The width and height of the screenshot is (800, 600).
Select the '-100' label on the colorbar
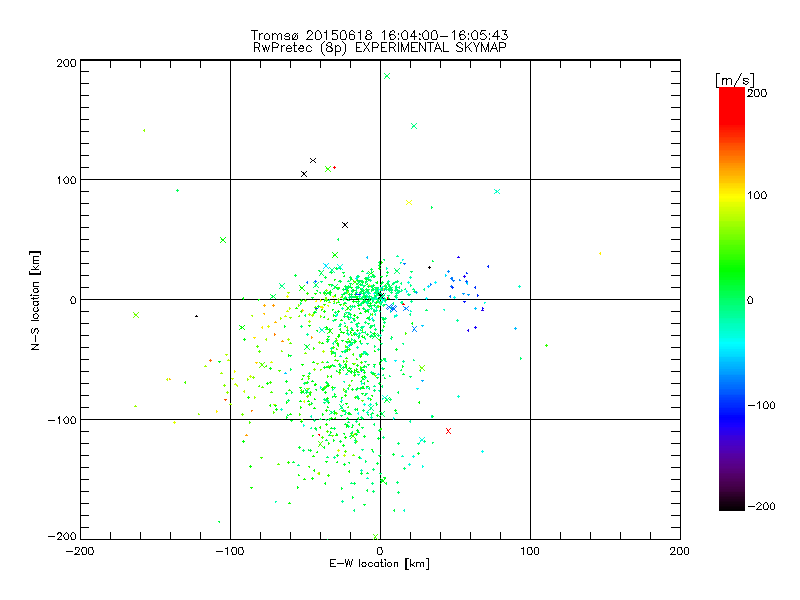tap(761, 406)
